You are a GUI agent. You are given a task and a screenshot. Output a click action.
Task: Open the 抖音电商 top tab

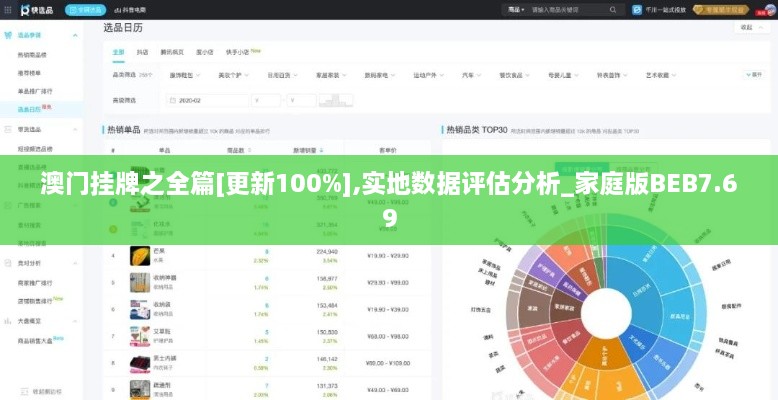point(129,9)
